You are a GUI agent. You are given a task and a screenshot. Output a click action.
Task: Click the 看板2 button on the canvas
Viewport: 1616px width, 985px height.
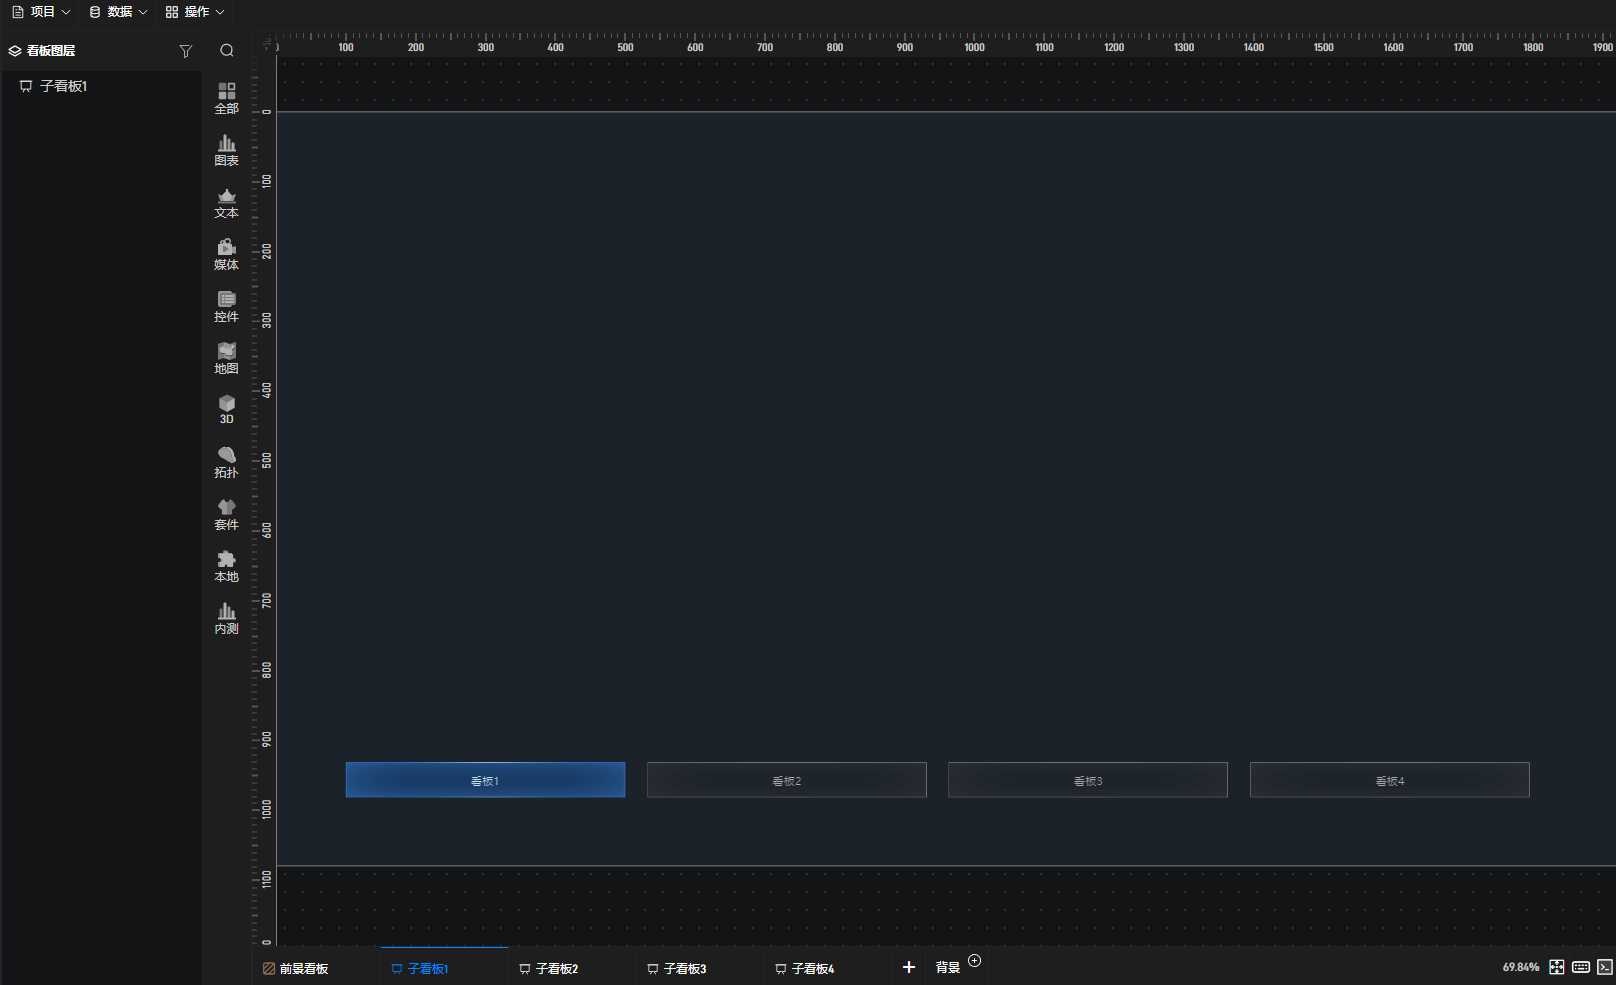pyautogui.click(x=786, y=780)
